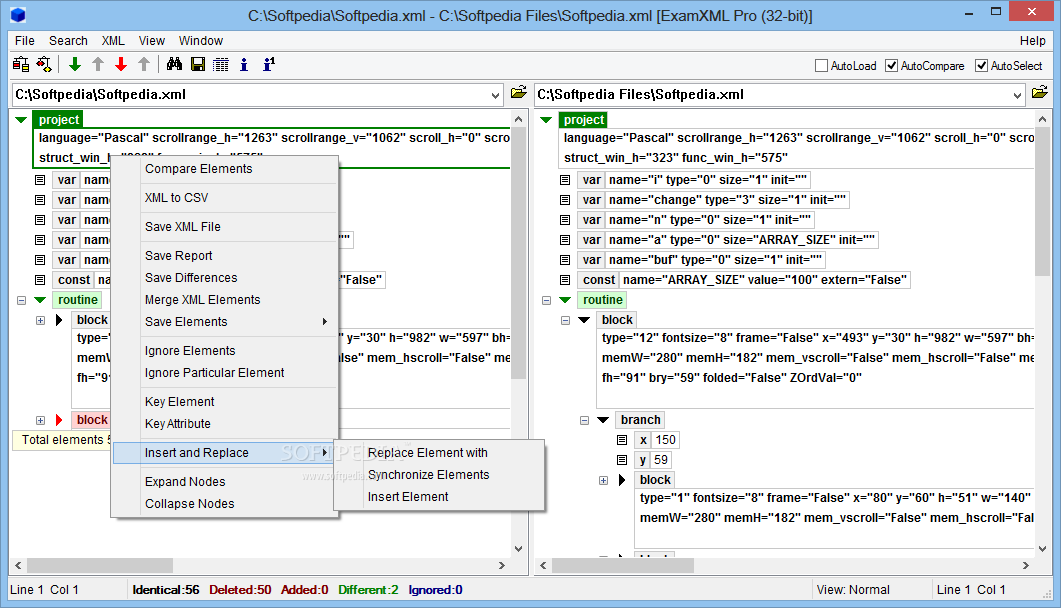Click the floppy disk save icon
The width and height of the screenshot is (1061, 608).
click(198, 64)
